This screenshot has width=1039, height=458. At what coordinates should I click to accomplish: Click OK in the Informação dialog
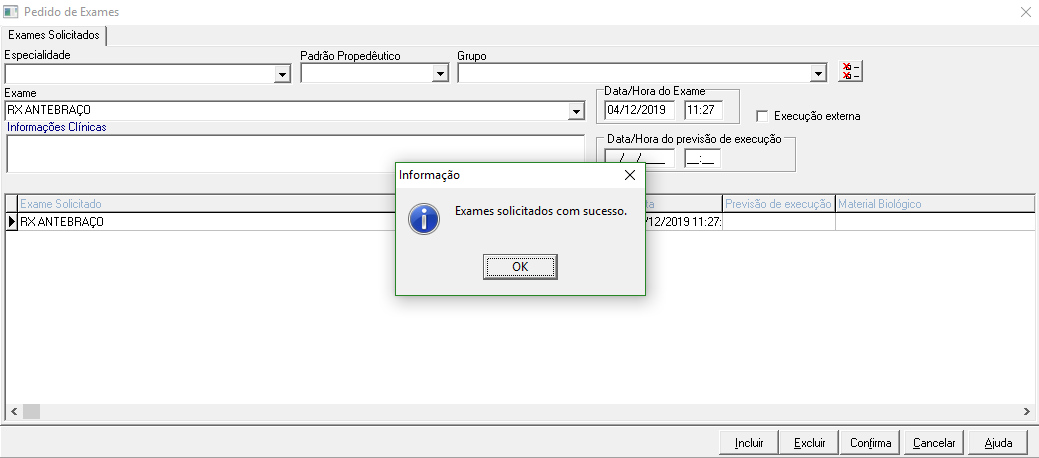[520, 266]
